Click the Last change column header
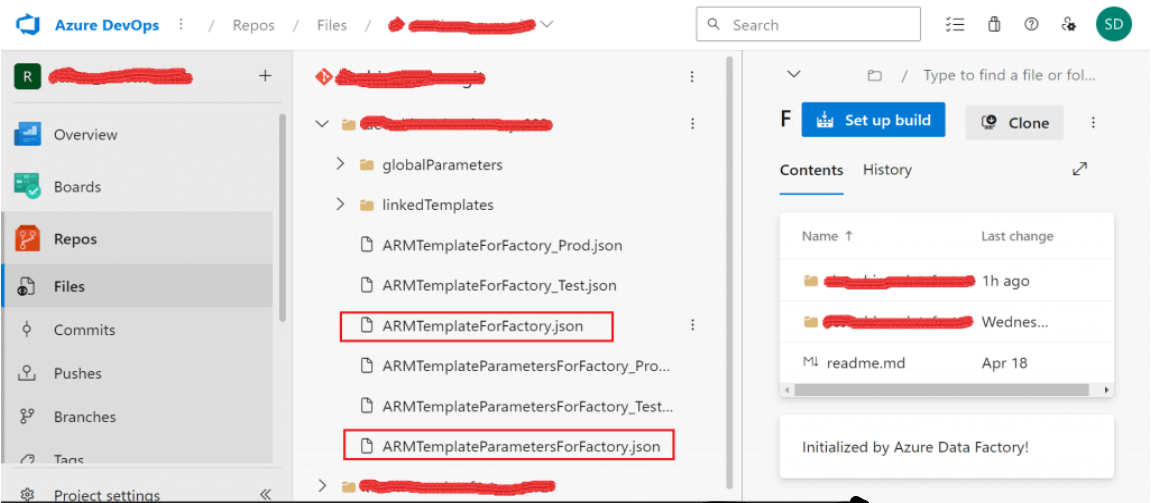 click(1017, 236)
